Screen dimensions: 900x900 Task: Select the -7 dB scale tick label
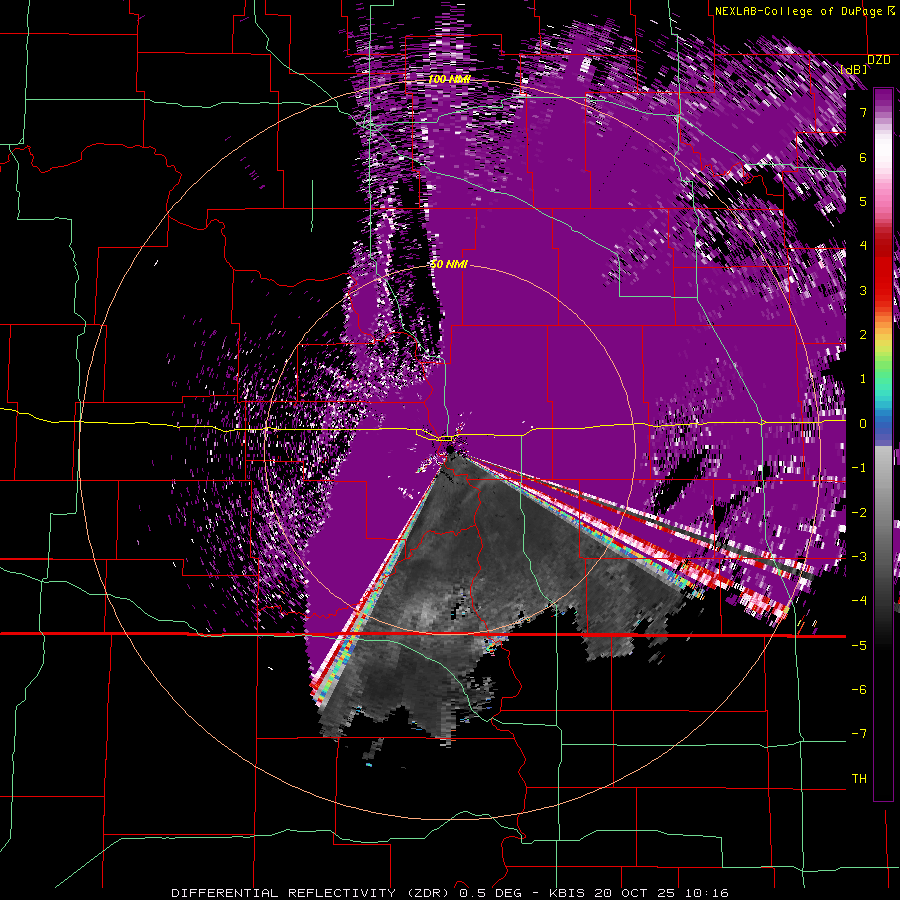(x=859, y=734)
